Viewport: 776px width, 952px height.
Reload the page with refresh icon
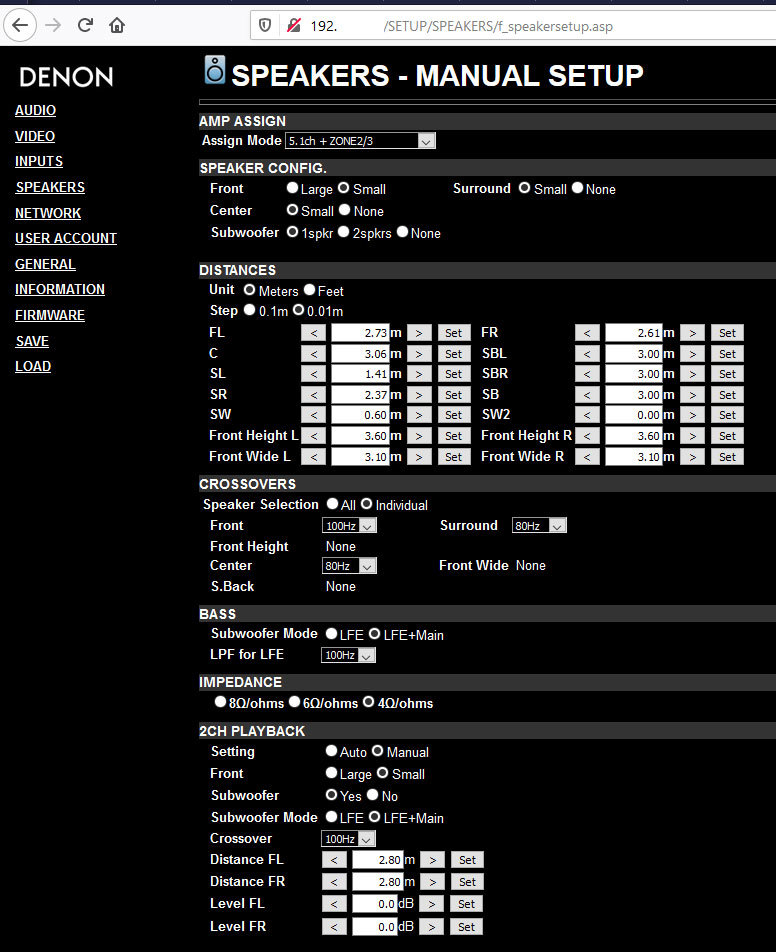[85, 26]
